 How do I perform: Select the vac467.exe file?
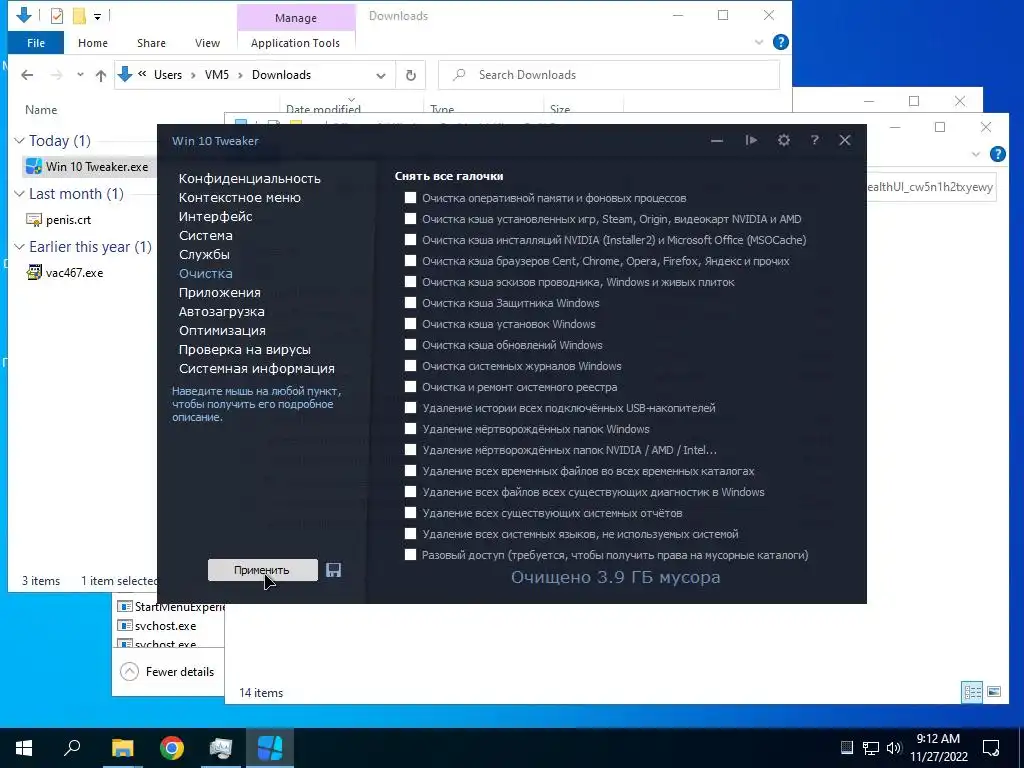point(64,273)
